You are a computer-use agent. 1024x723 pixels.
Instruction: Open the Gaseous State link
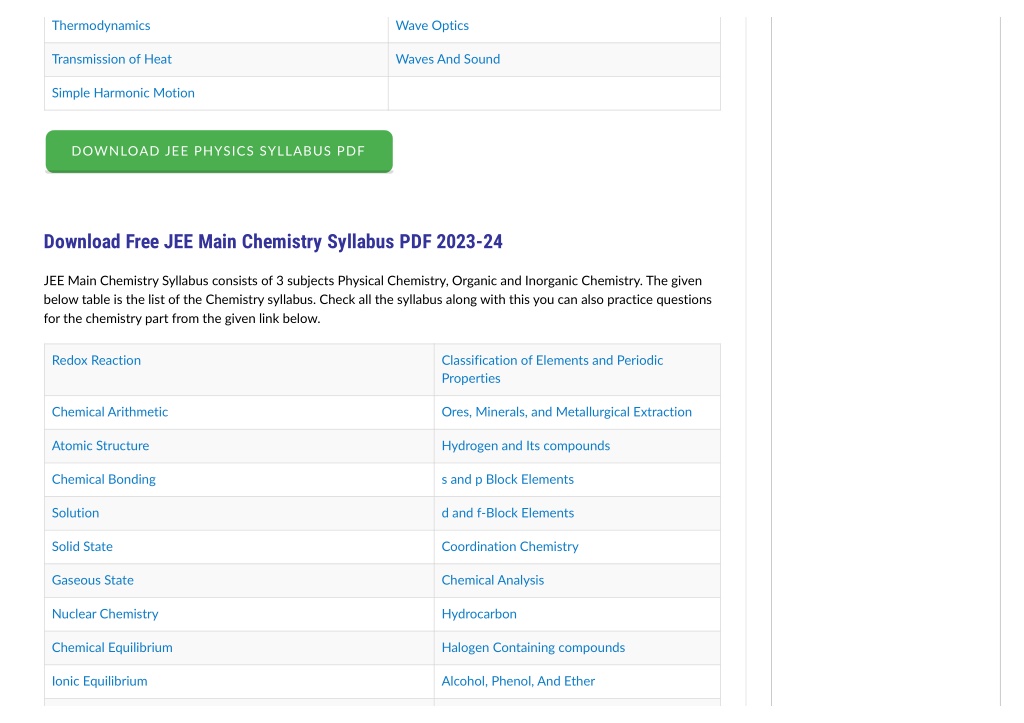(92, 581)
